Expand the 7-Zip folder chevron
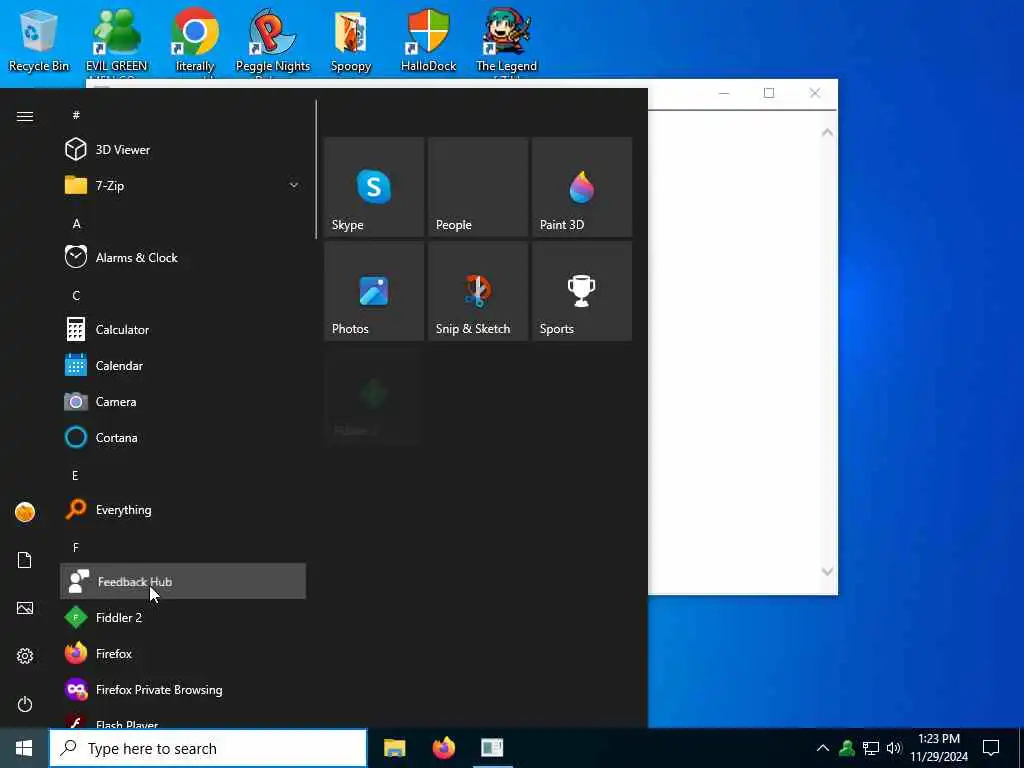Viewport: 1024px width, 768px height. click(x=294, y=185)
